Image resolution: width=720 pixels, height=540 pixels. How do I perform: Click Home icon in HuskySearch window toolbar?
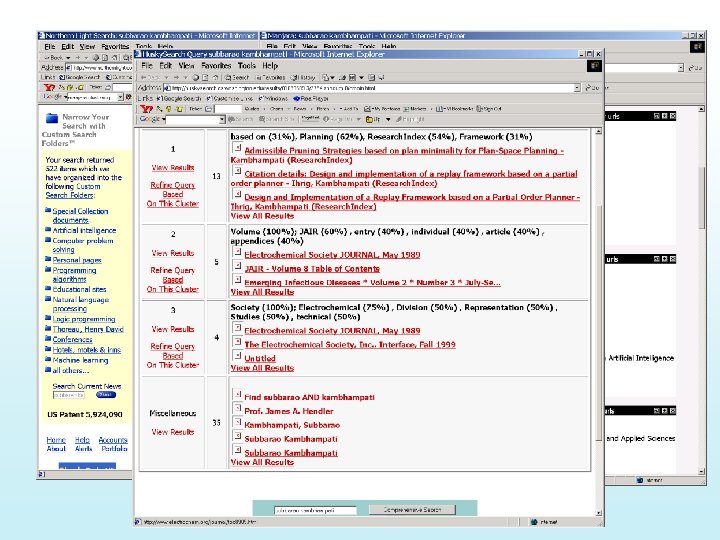pos(215,78)
